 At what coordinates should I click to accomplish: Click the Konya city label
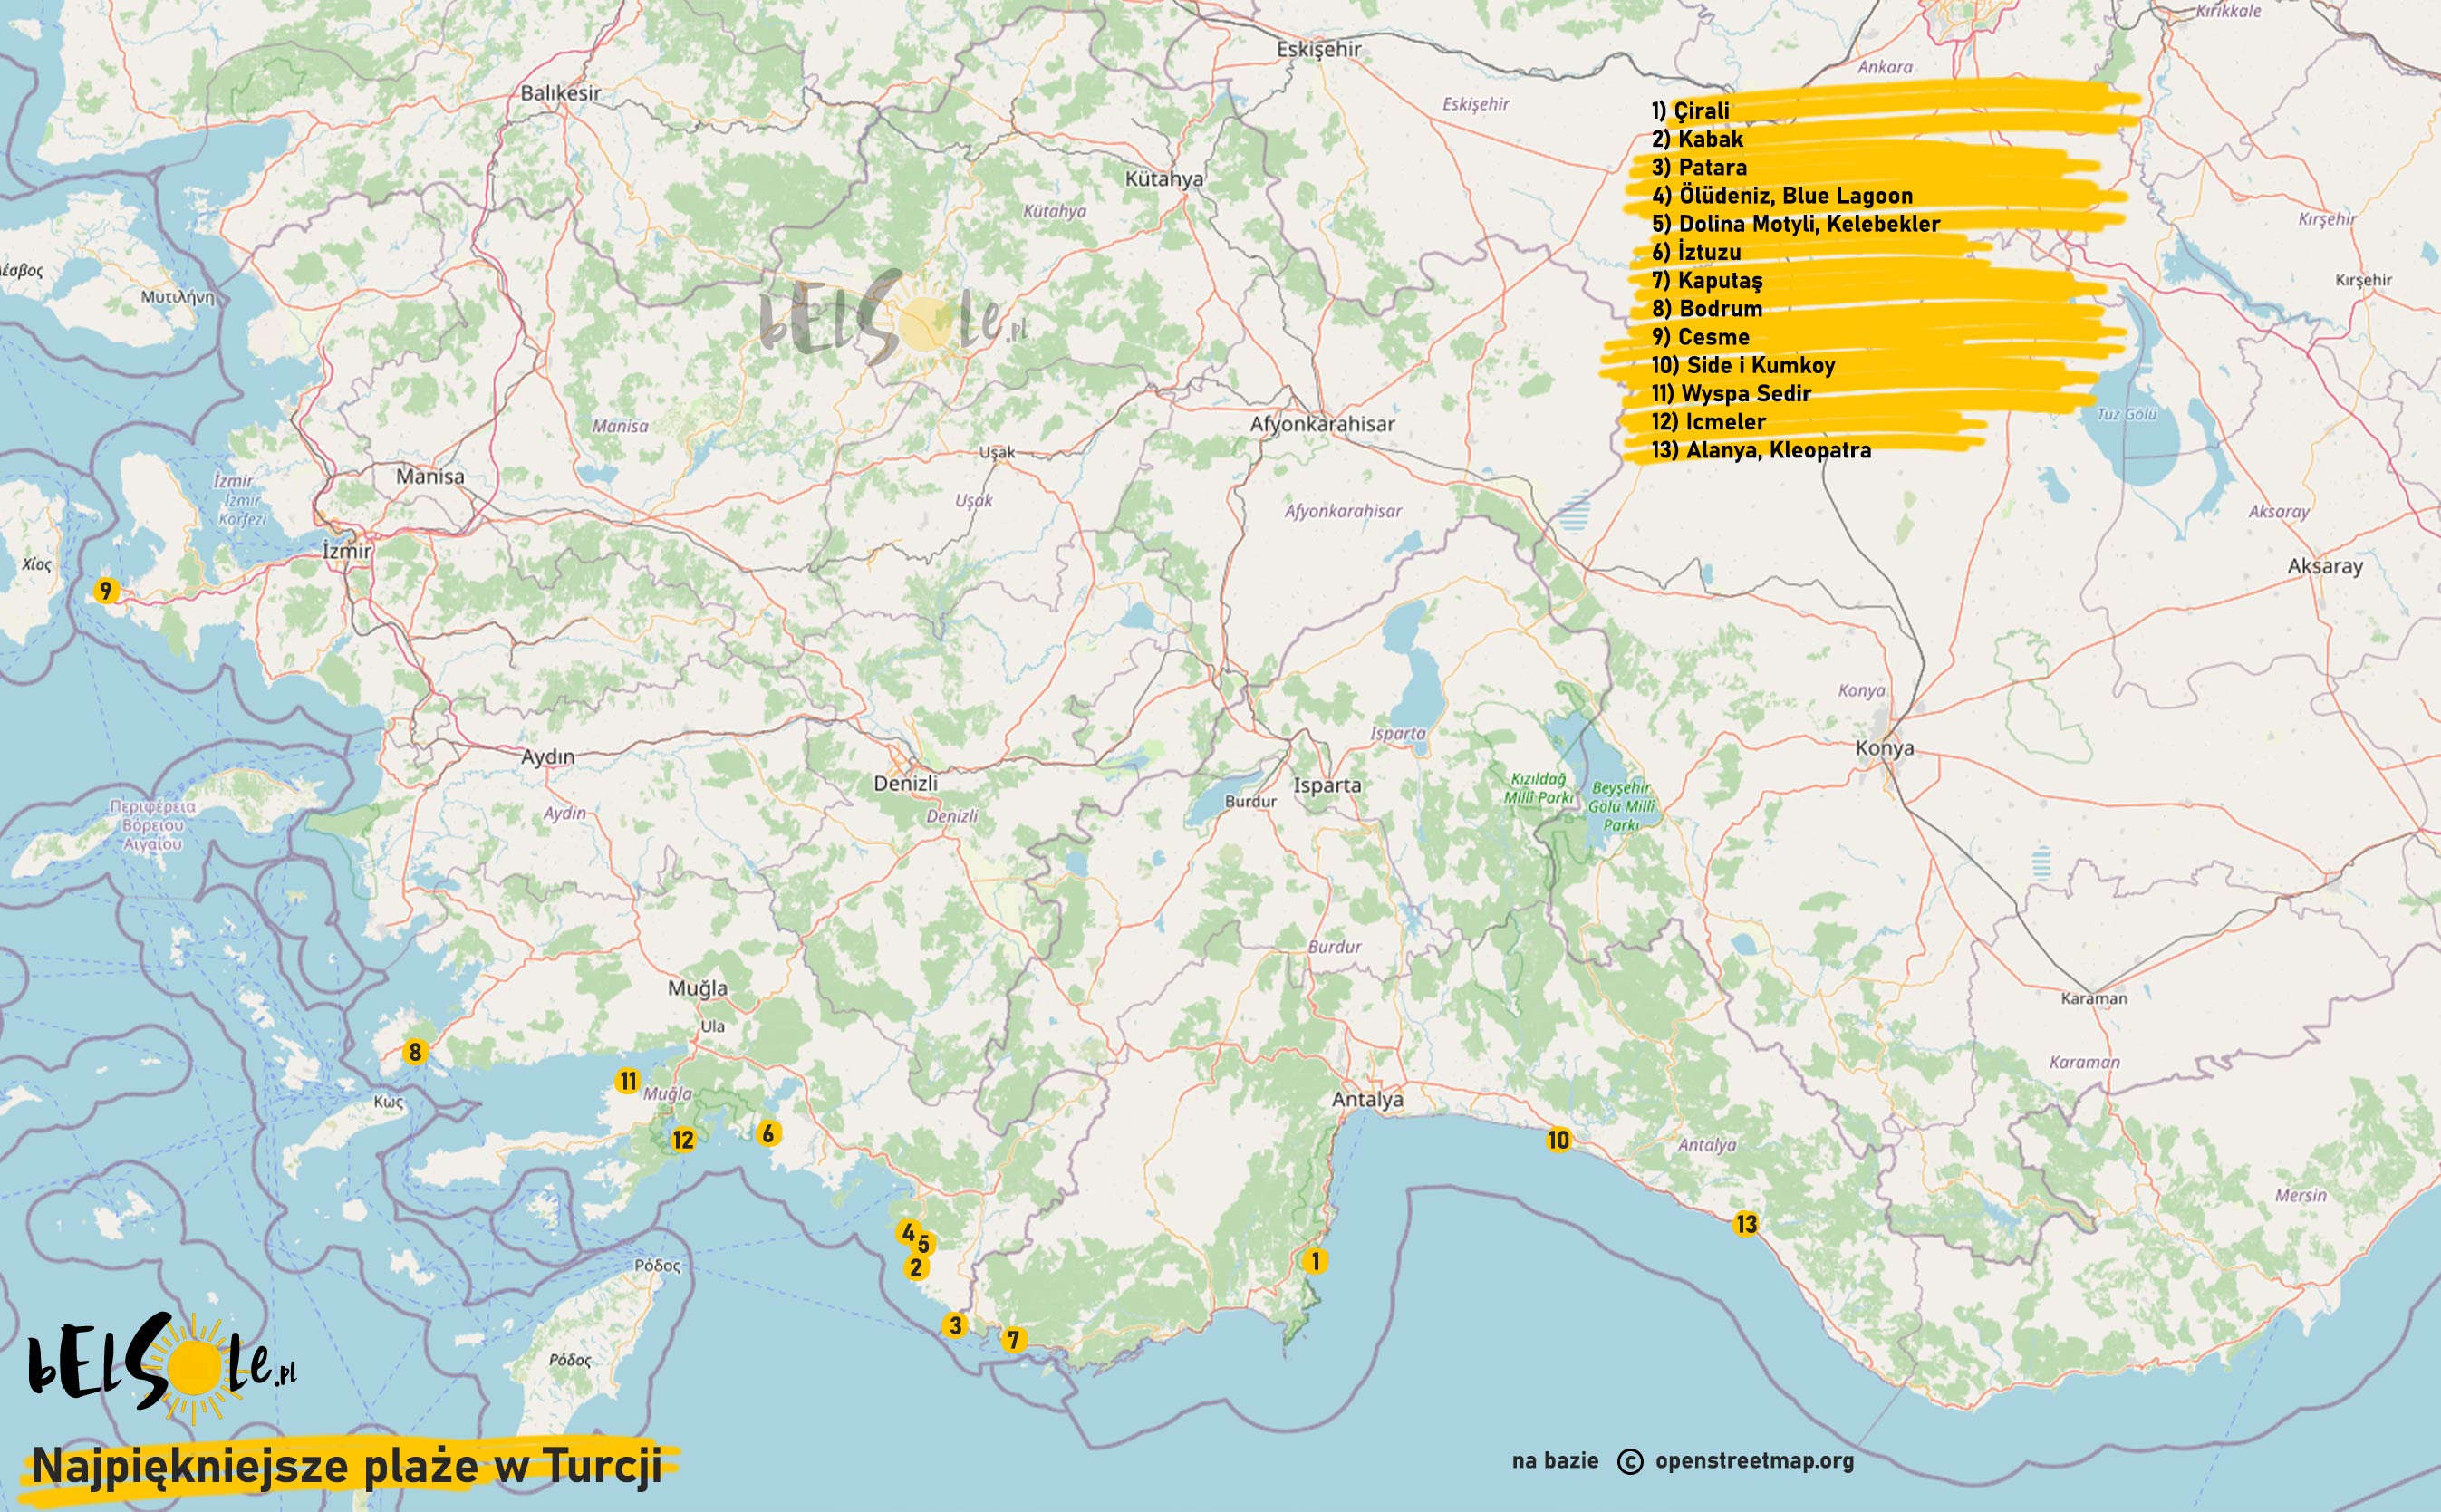(1884, 748)
